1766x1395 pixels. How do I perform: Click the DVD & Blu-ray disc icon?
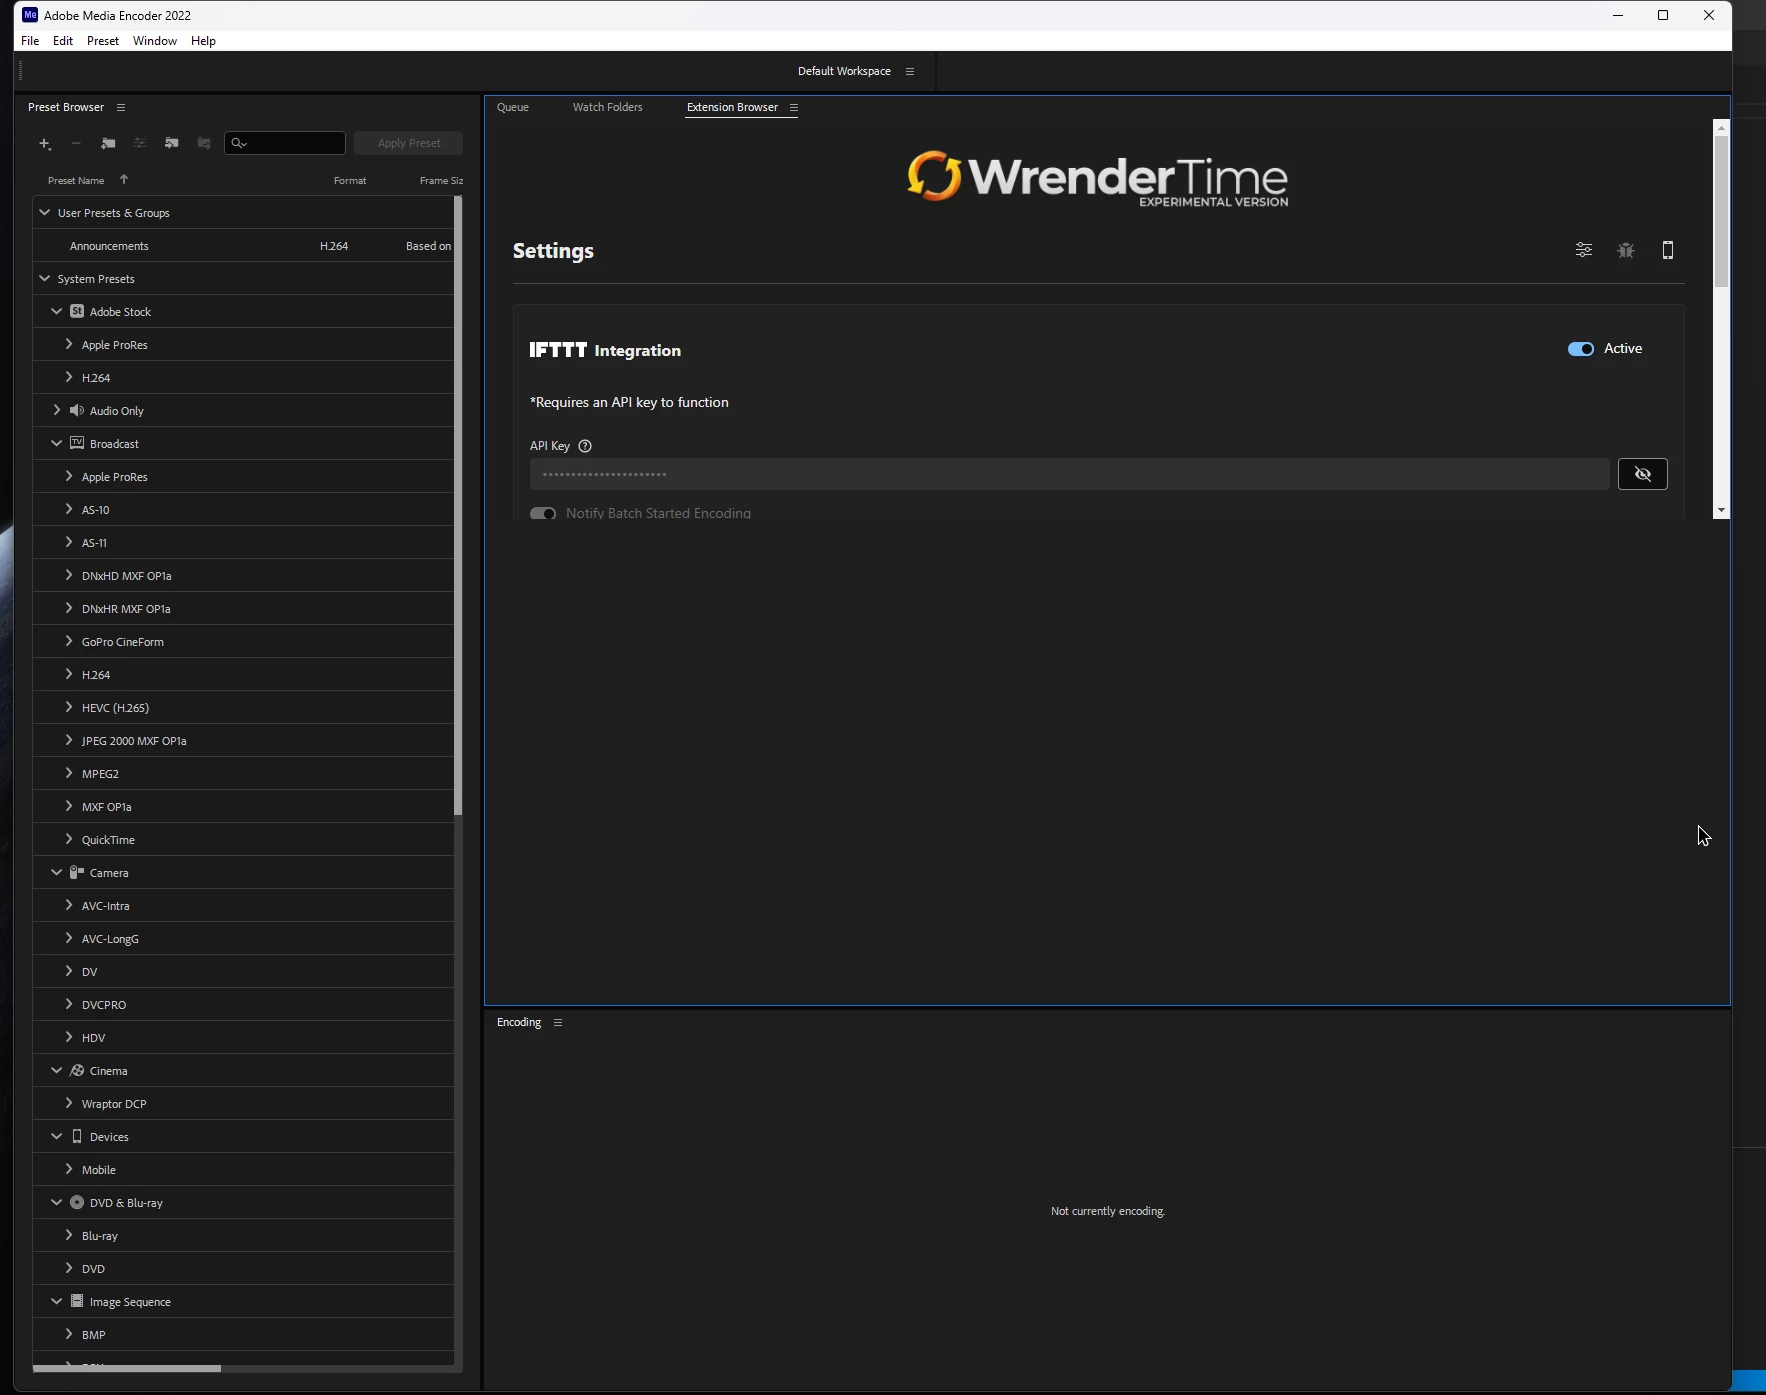tap(77, 1202)
